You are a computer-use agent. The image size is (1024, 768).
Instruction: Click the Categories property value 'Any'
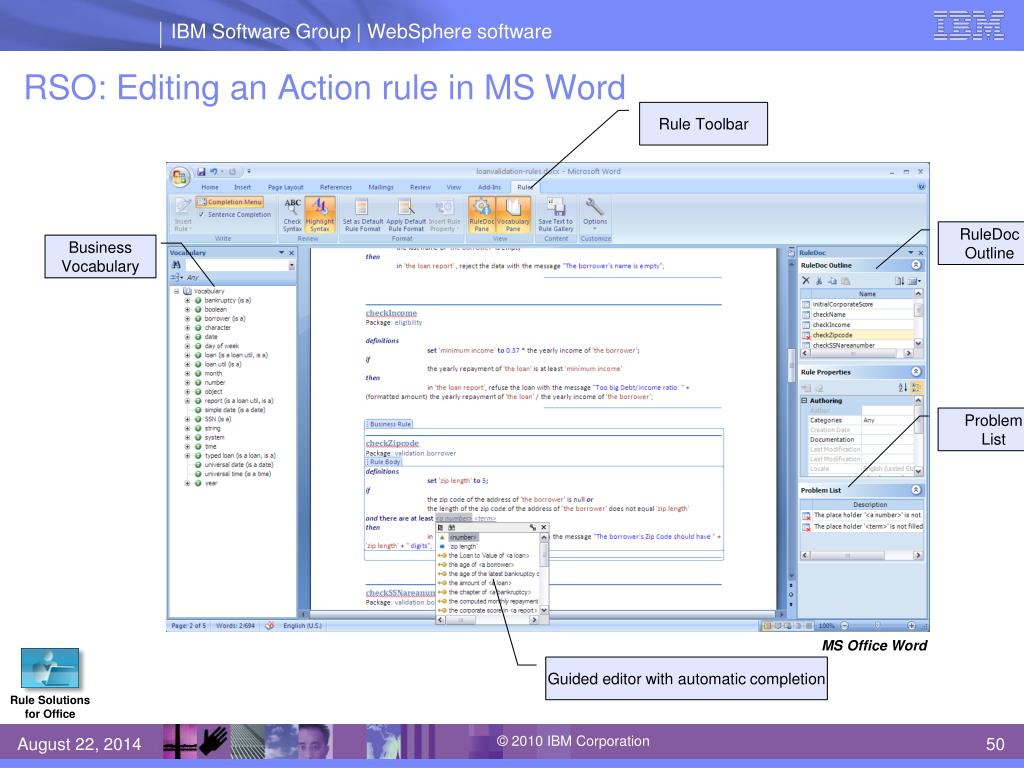(x=887, y=421)
